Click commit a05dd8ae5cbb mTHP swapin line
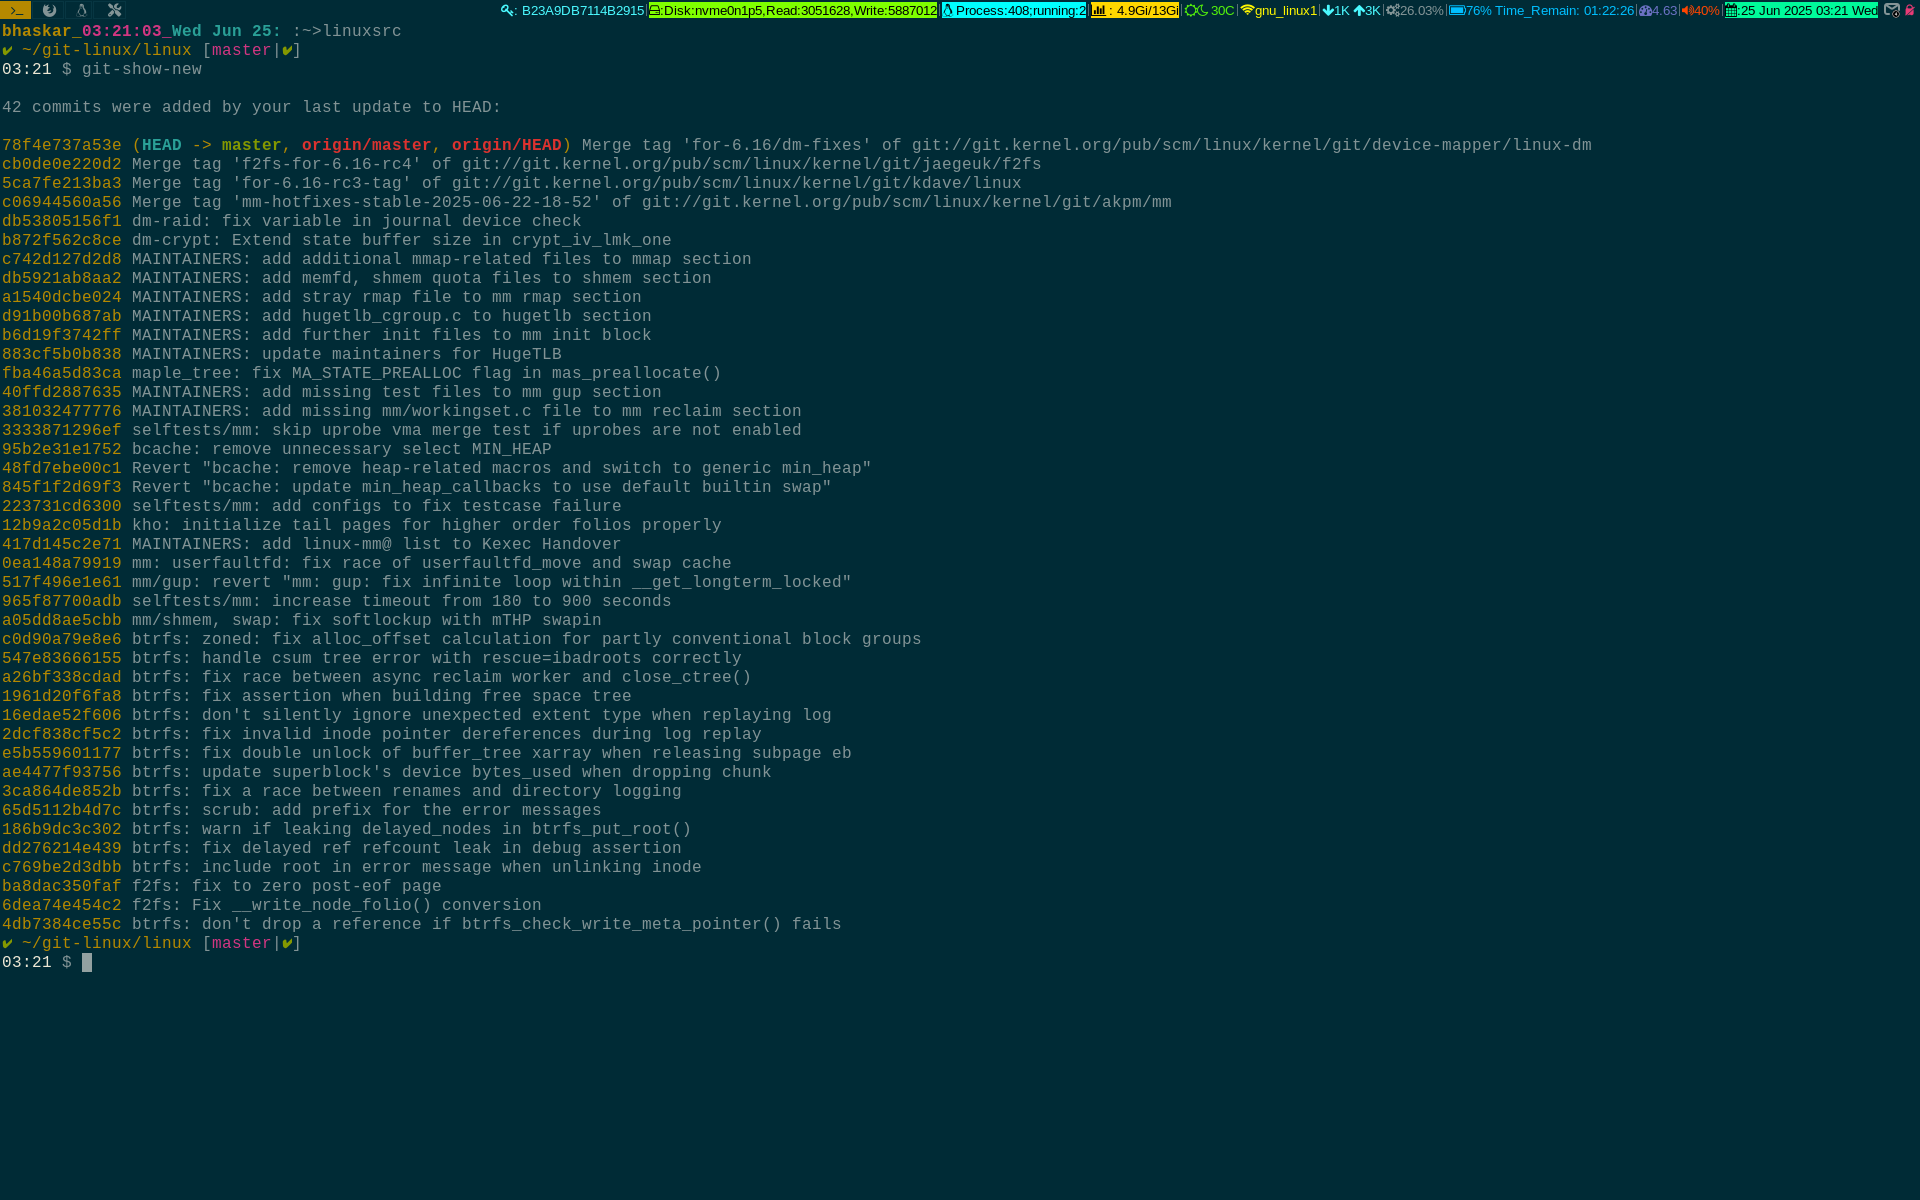Screen dimensions: 1920x1200 302,620
